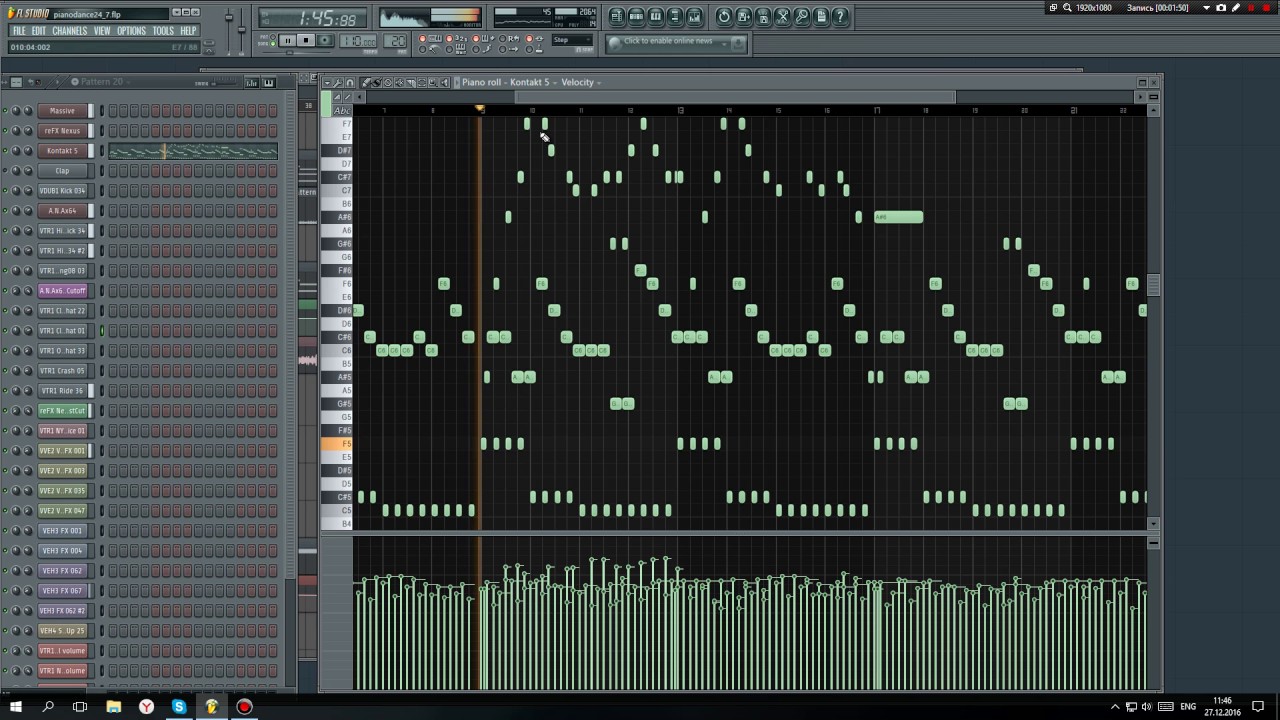Click to enable online news
1280x720 pixels.
[667, 41]
